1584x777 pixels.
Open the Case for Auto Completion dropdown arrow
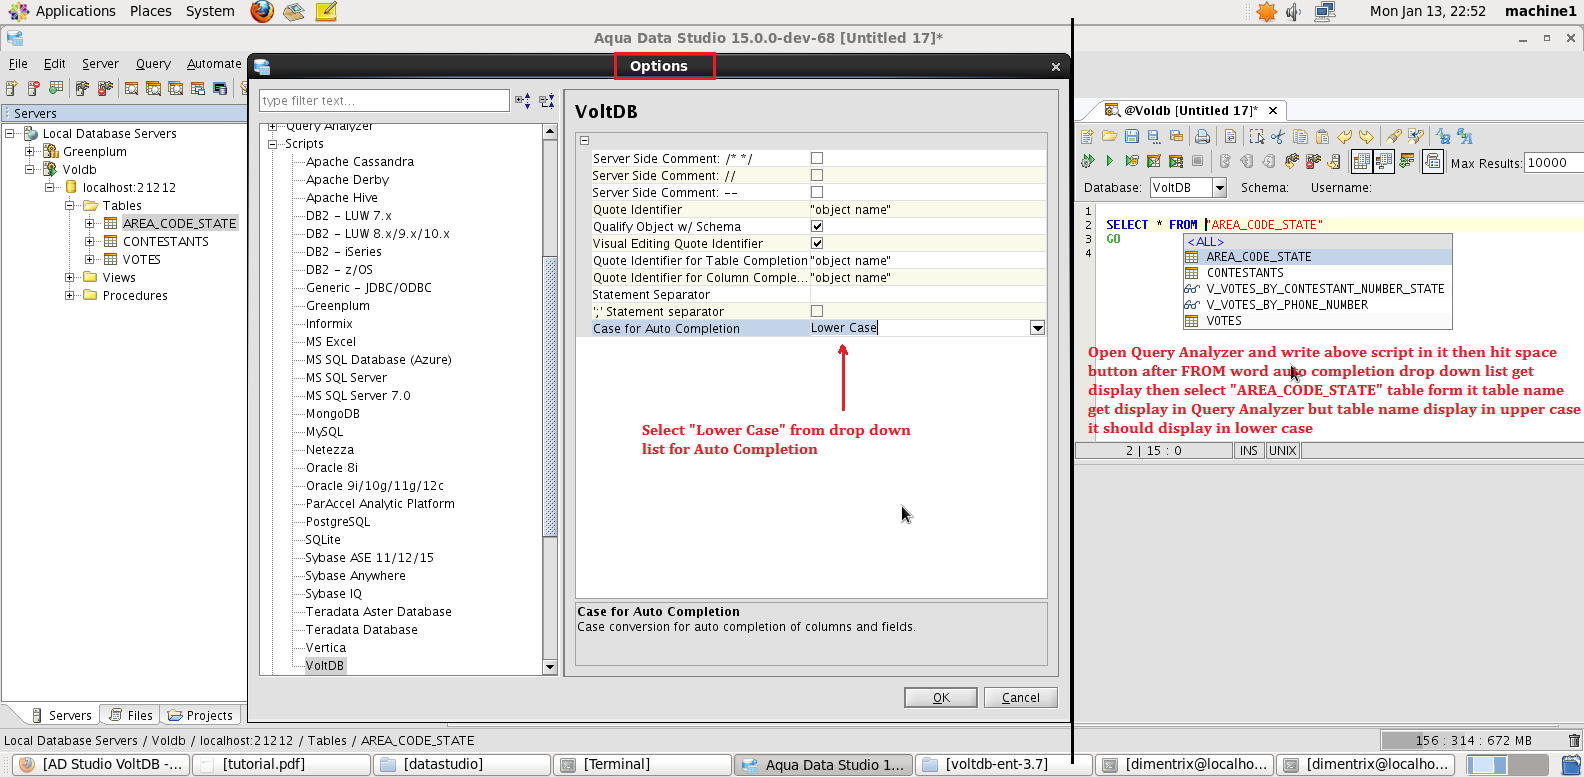[1037, 328]
